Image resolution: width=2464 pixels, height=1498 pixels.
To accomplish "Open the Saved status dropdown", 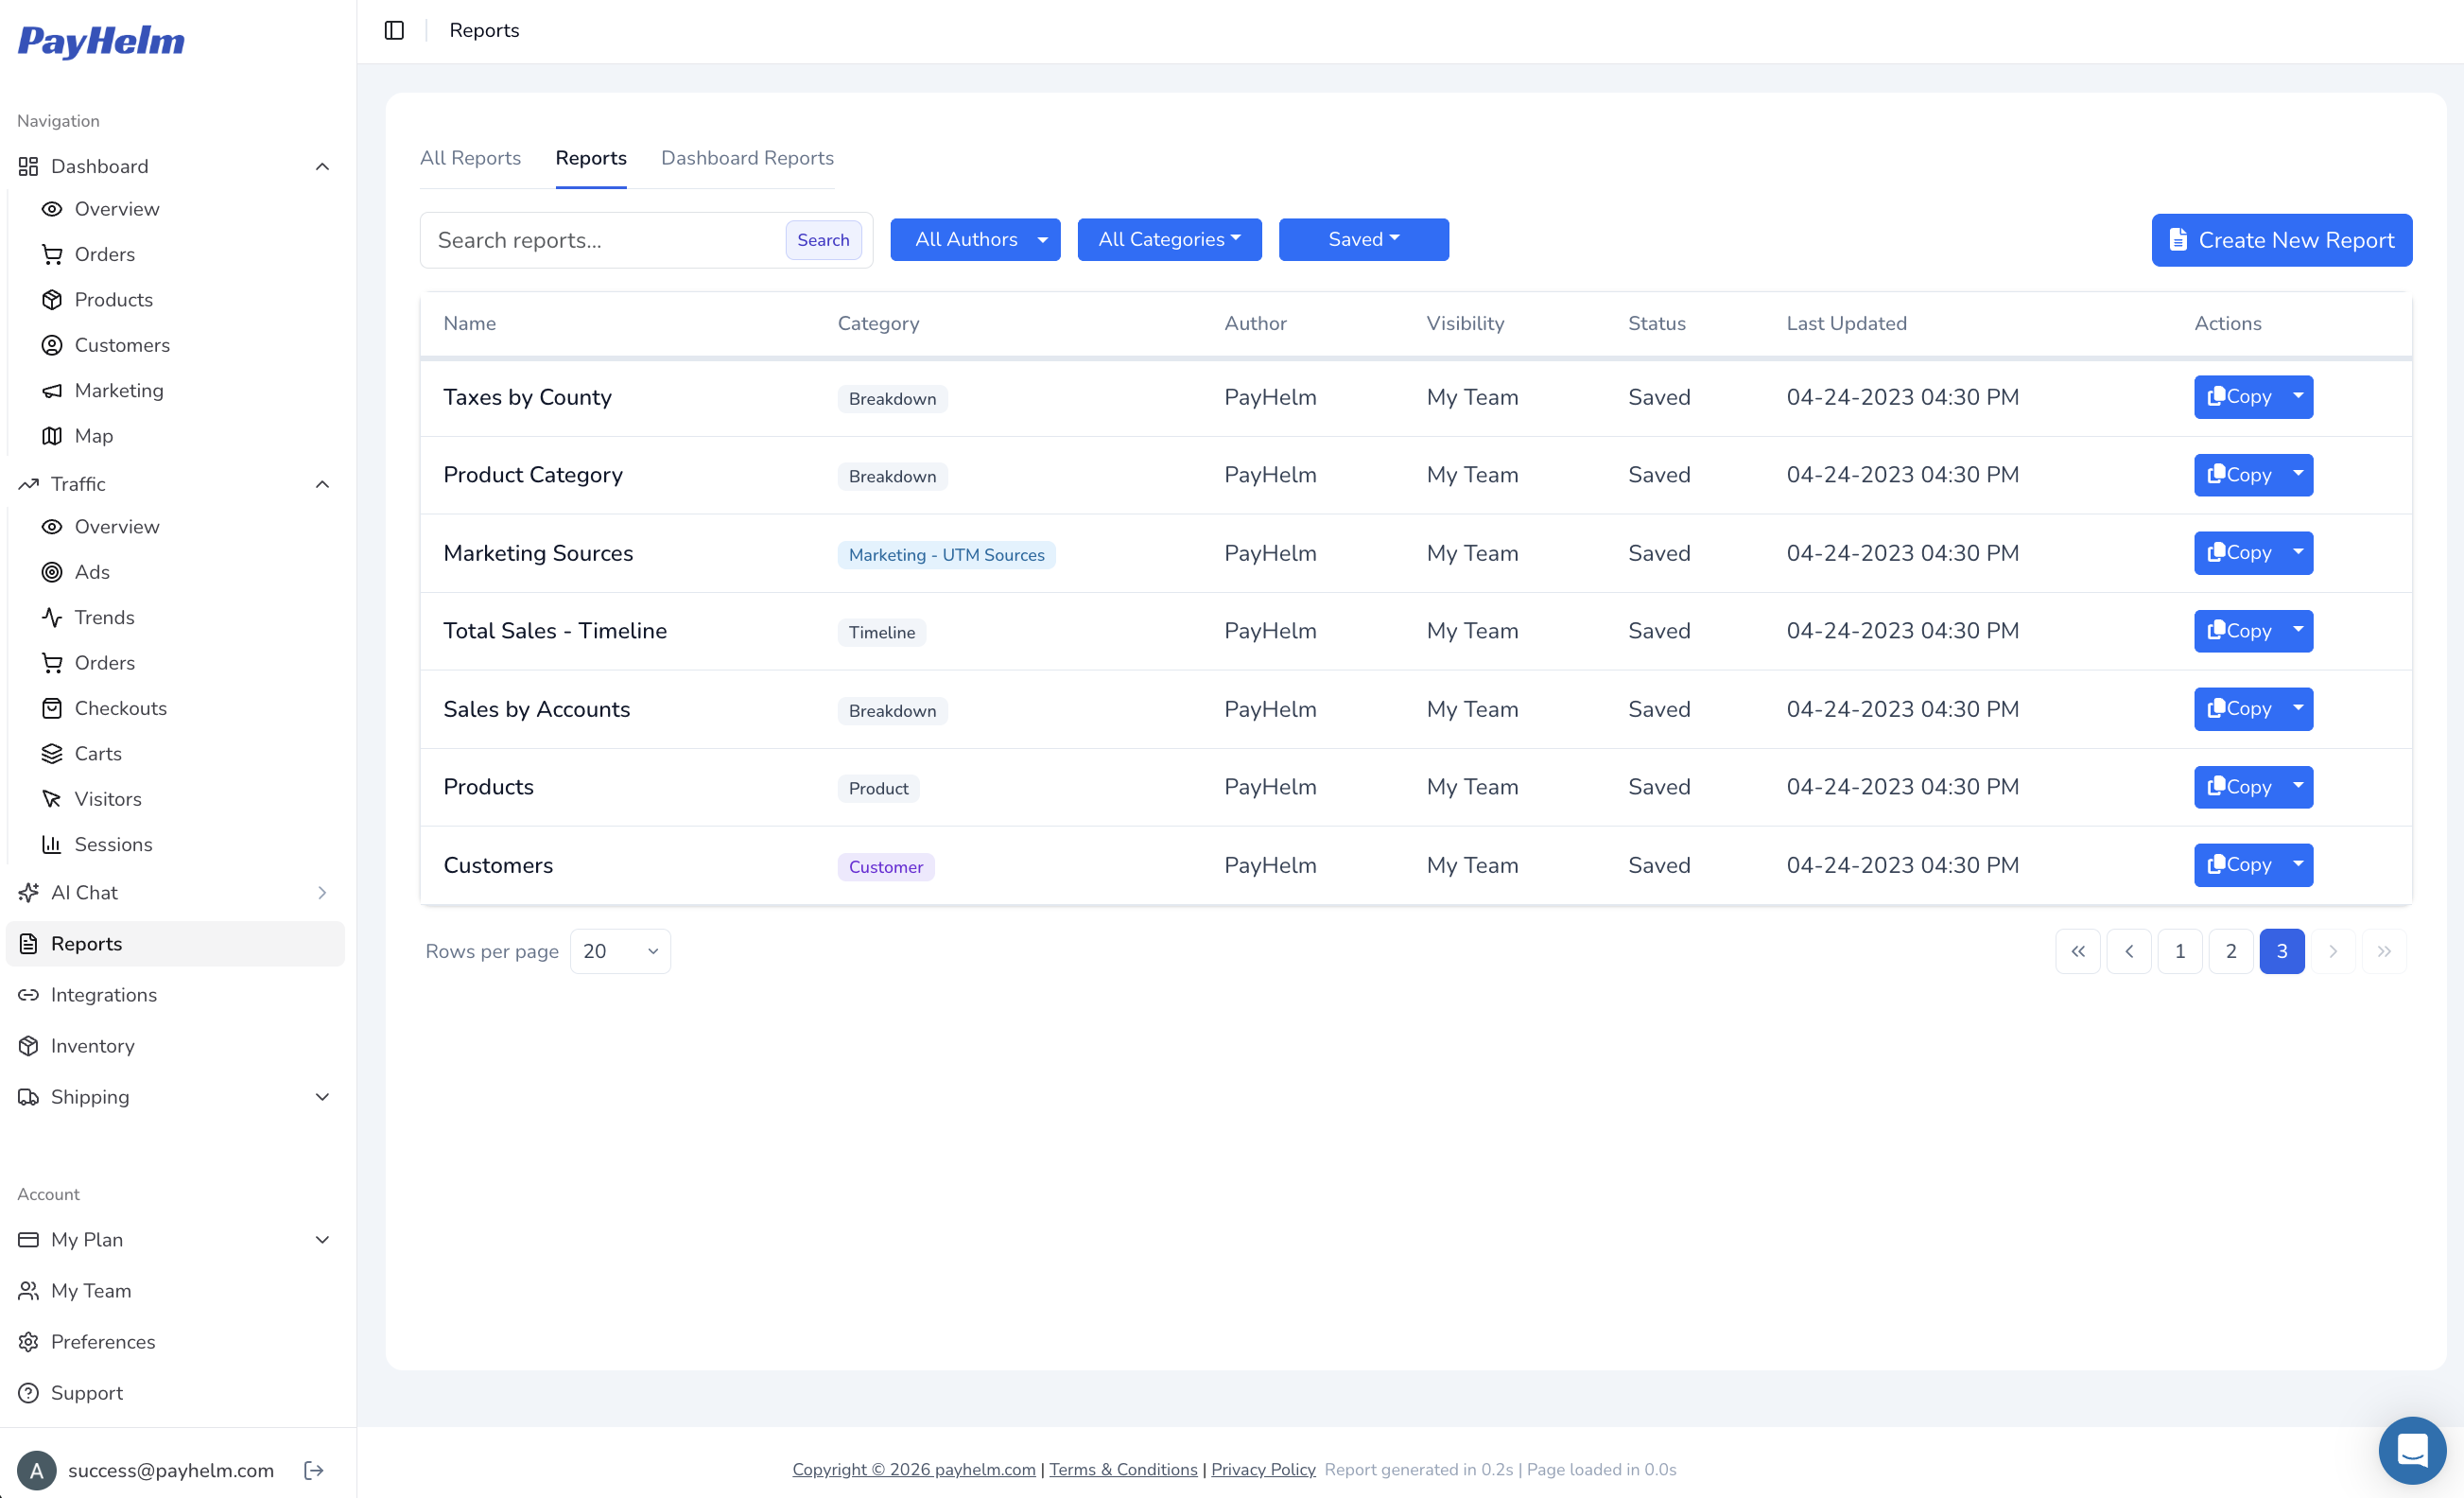I will (1363, 240).
